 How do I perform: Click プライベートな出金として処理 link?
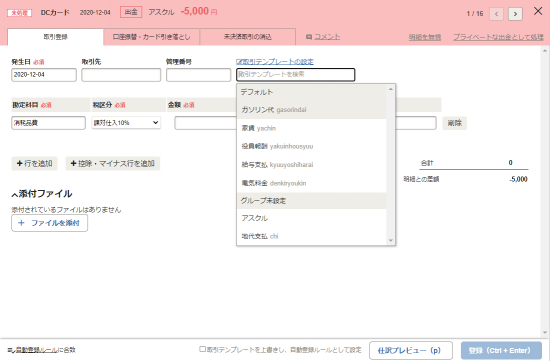498,37
